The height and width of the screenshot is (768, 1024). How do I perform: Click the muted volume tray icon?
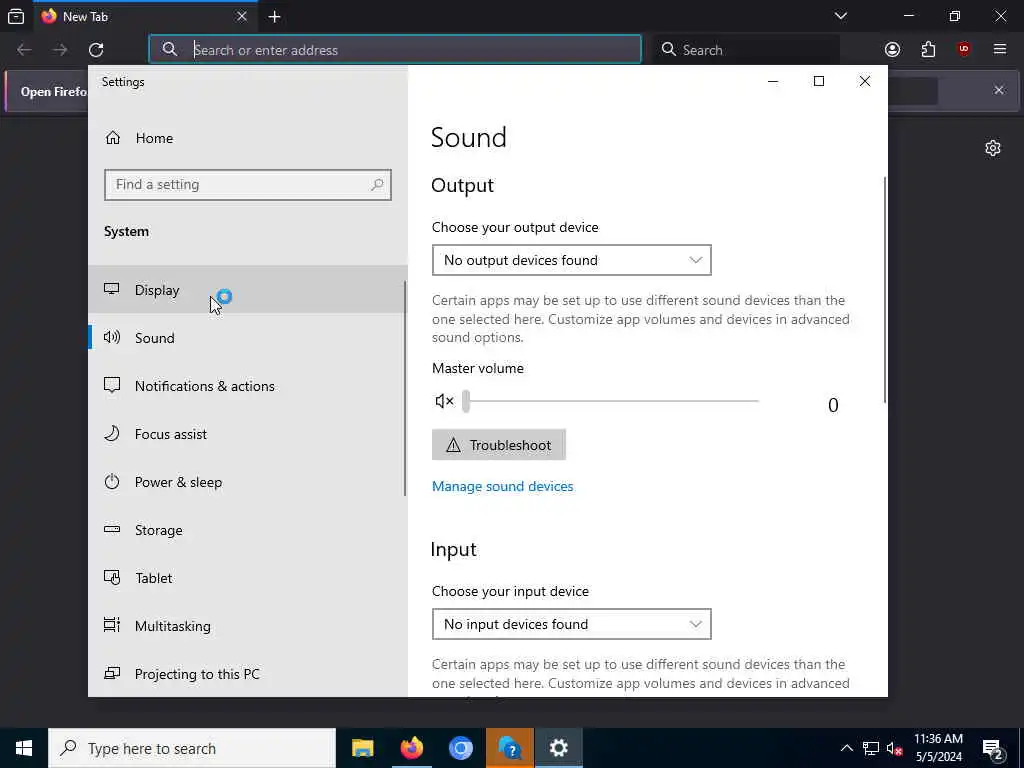click(895, 748)
